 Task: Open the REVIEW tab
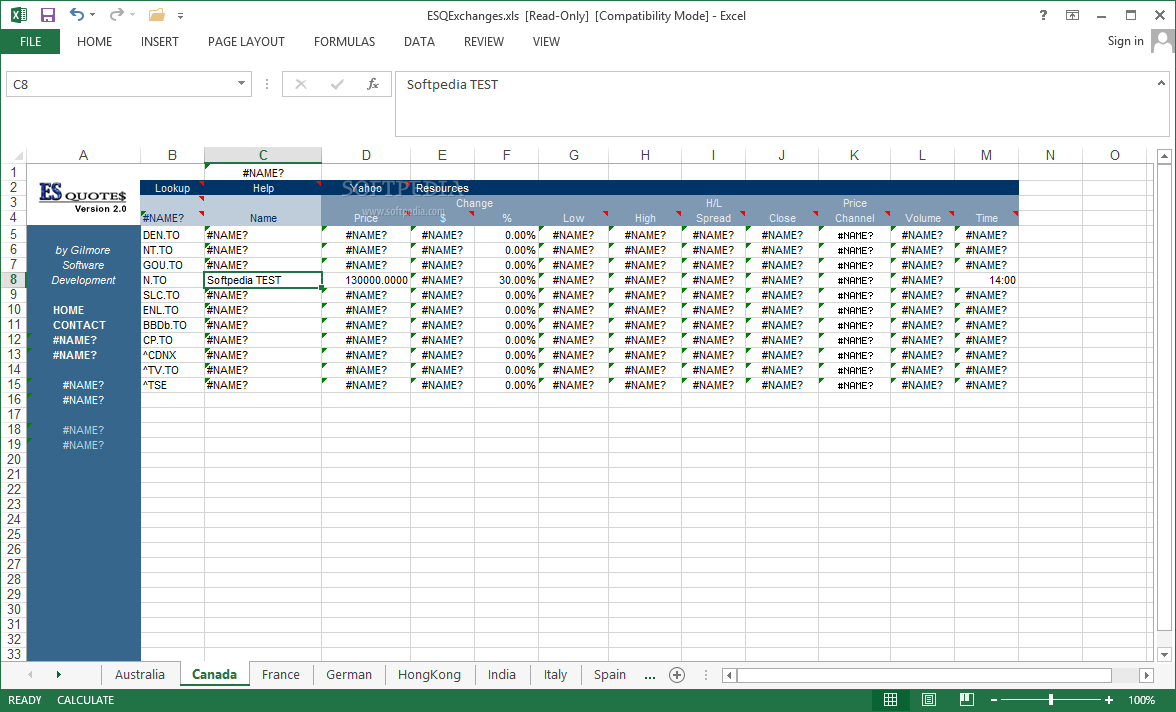484,42
